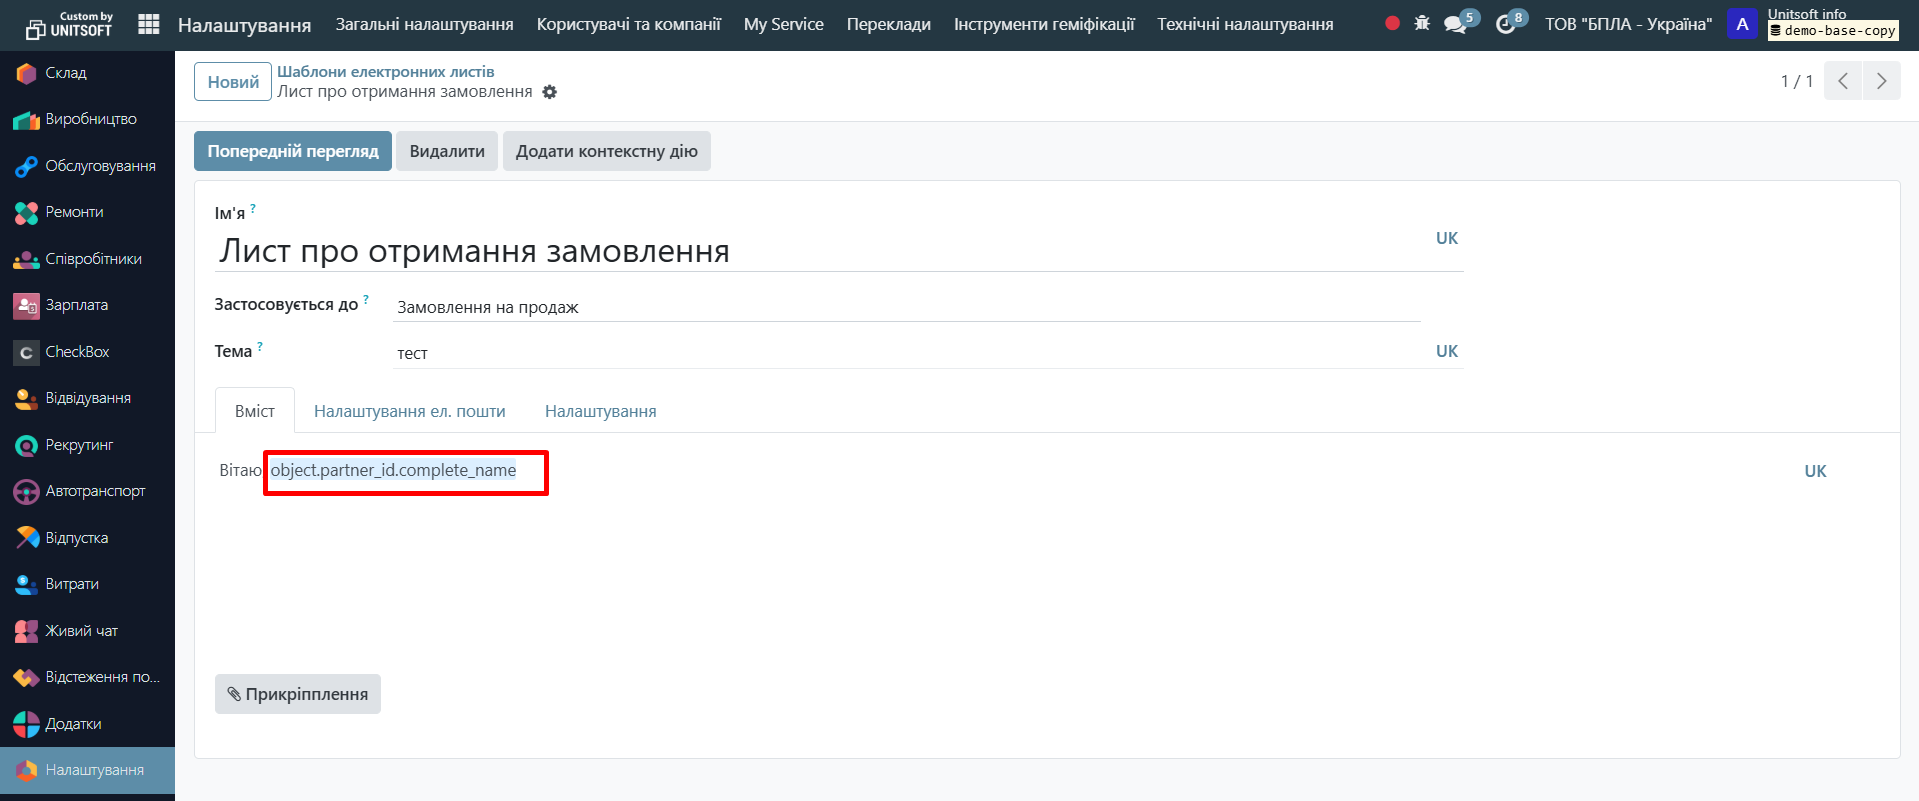Viewport: 1919px width, 801px height.
Task: Open CheckBox app in sidebar
Action: click(77, 352)
